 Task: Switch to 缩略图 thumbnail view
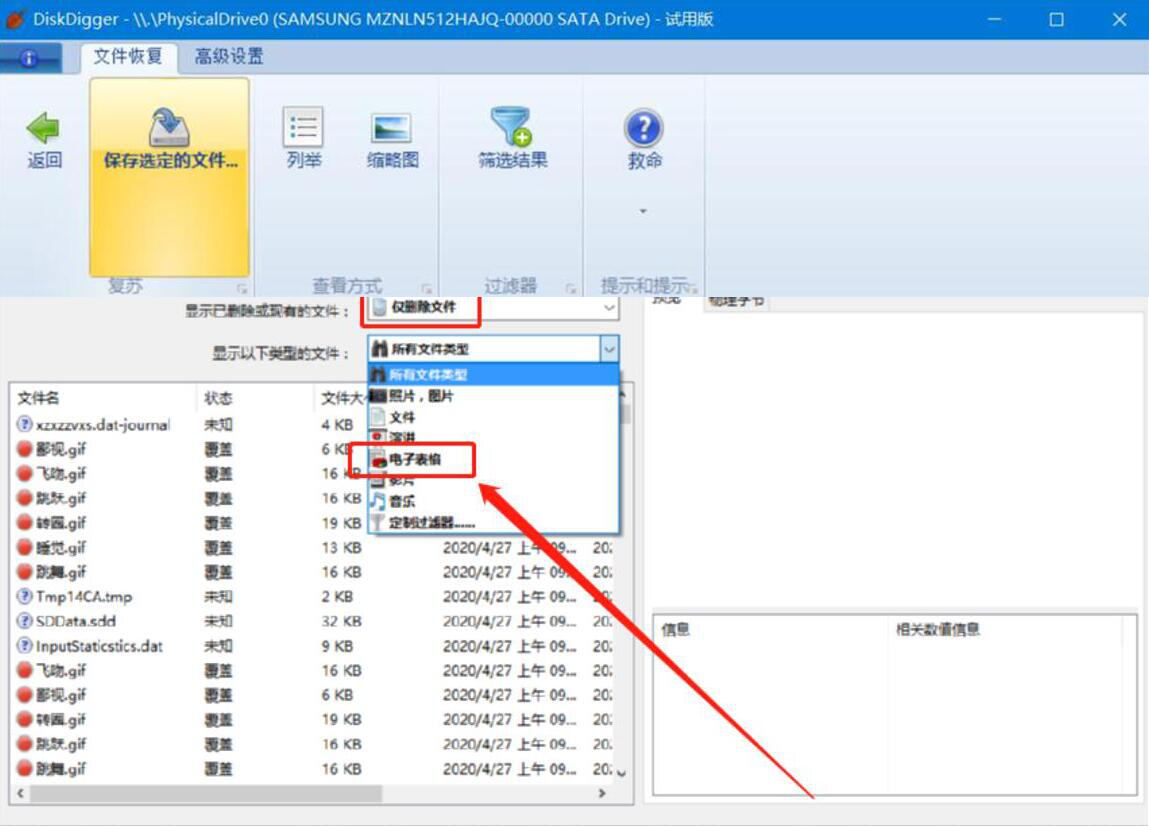coord(392,141)
